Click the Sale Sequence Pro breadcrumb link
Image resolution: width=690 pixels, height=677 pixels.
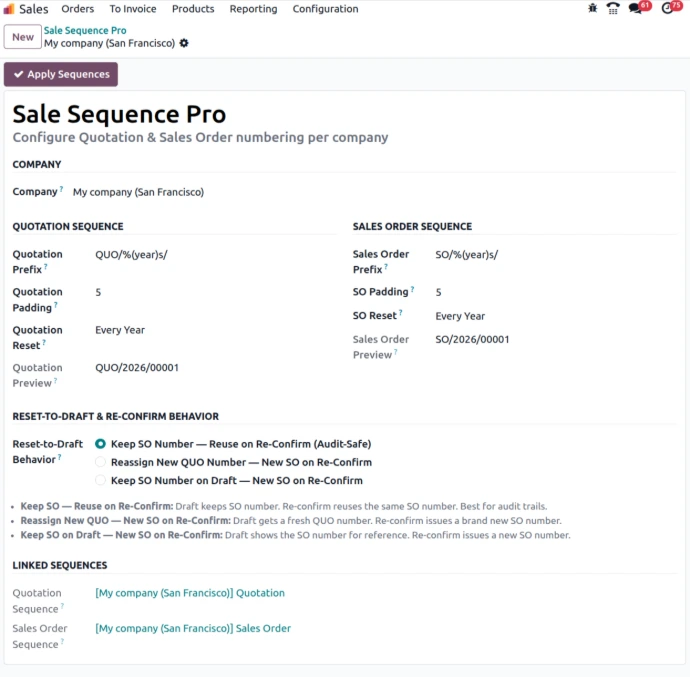click(x=85, y=31)
